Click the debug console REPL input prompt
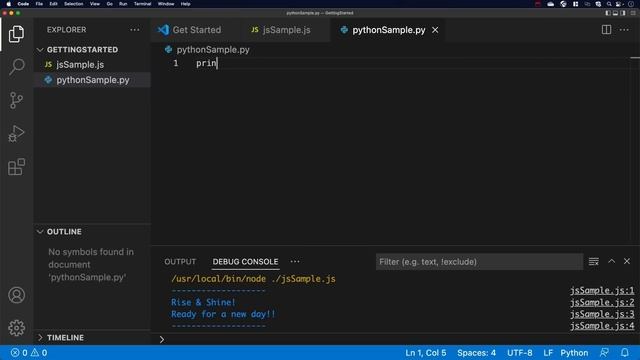 396,339
